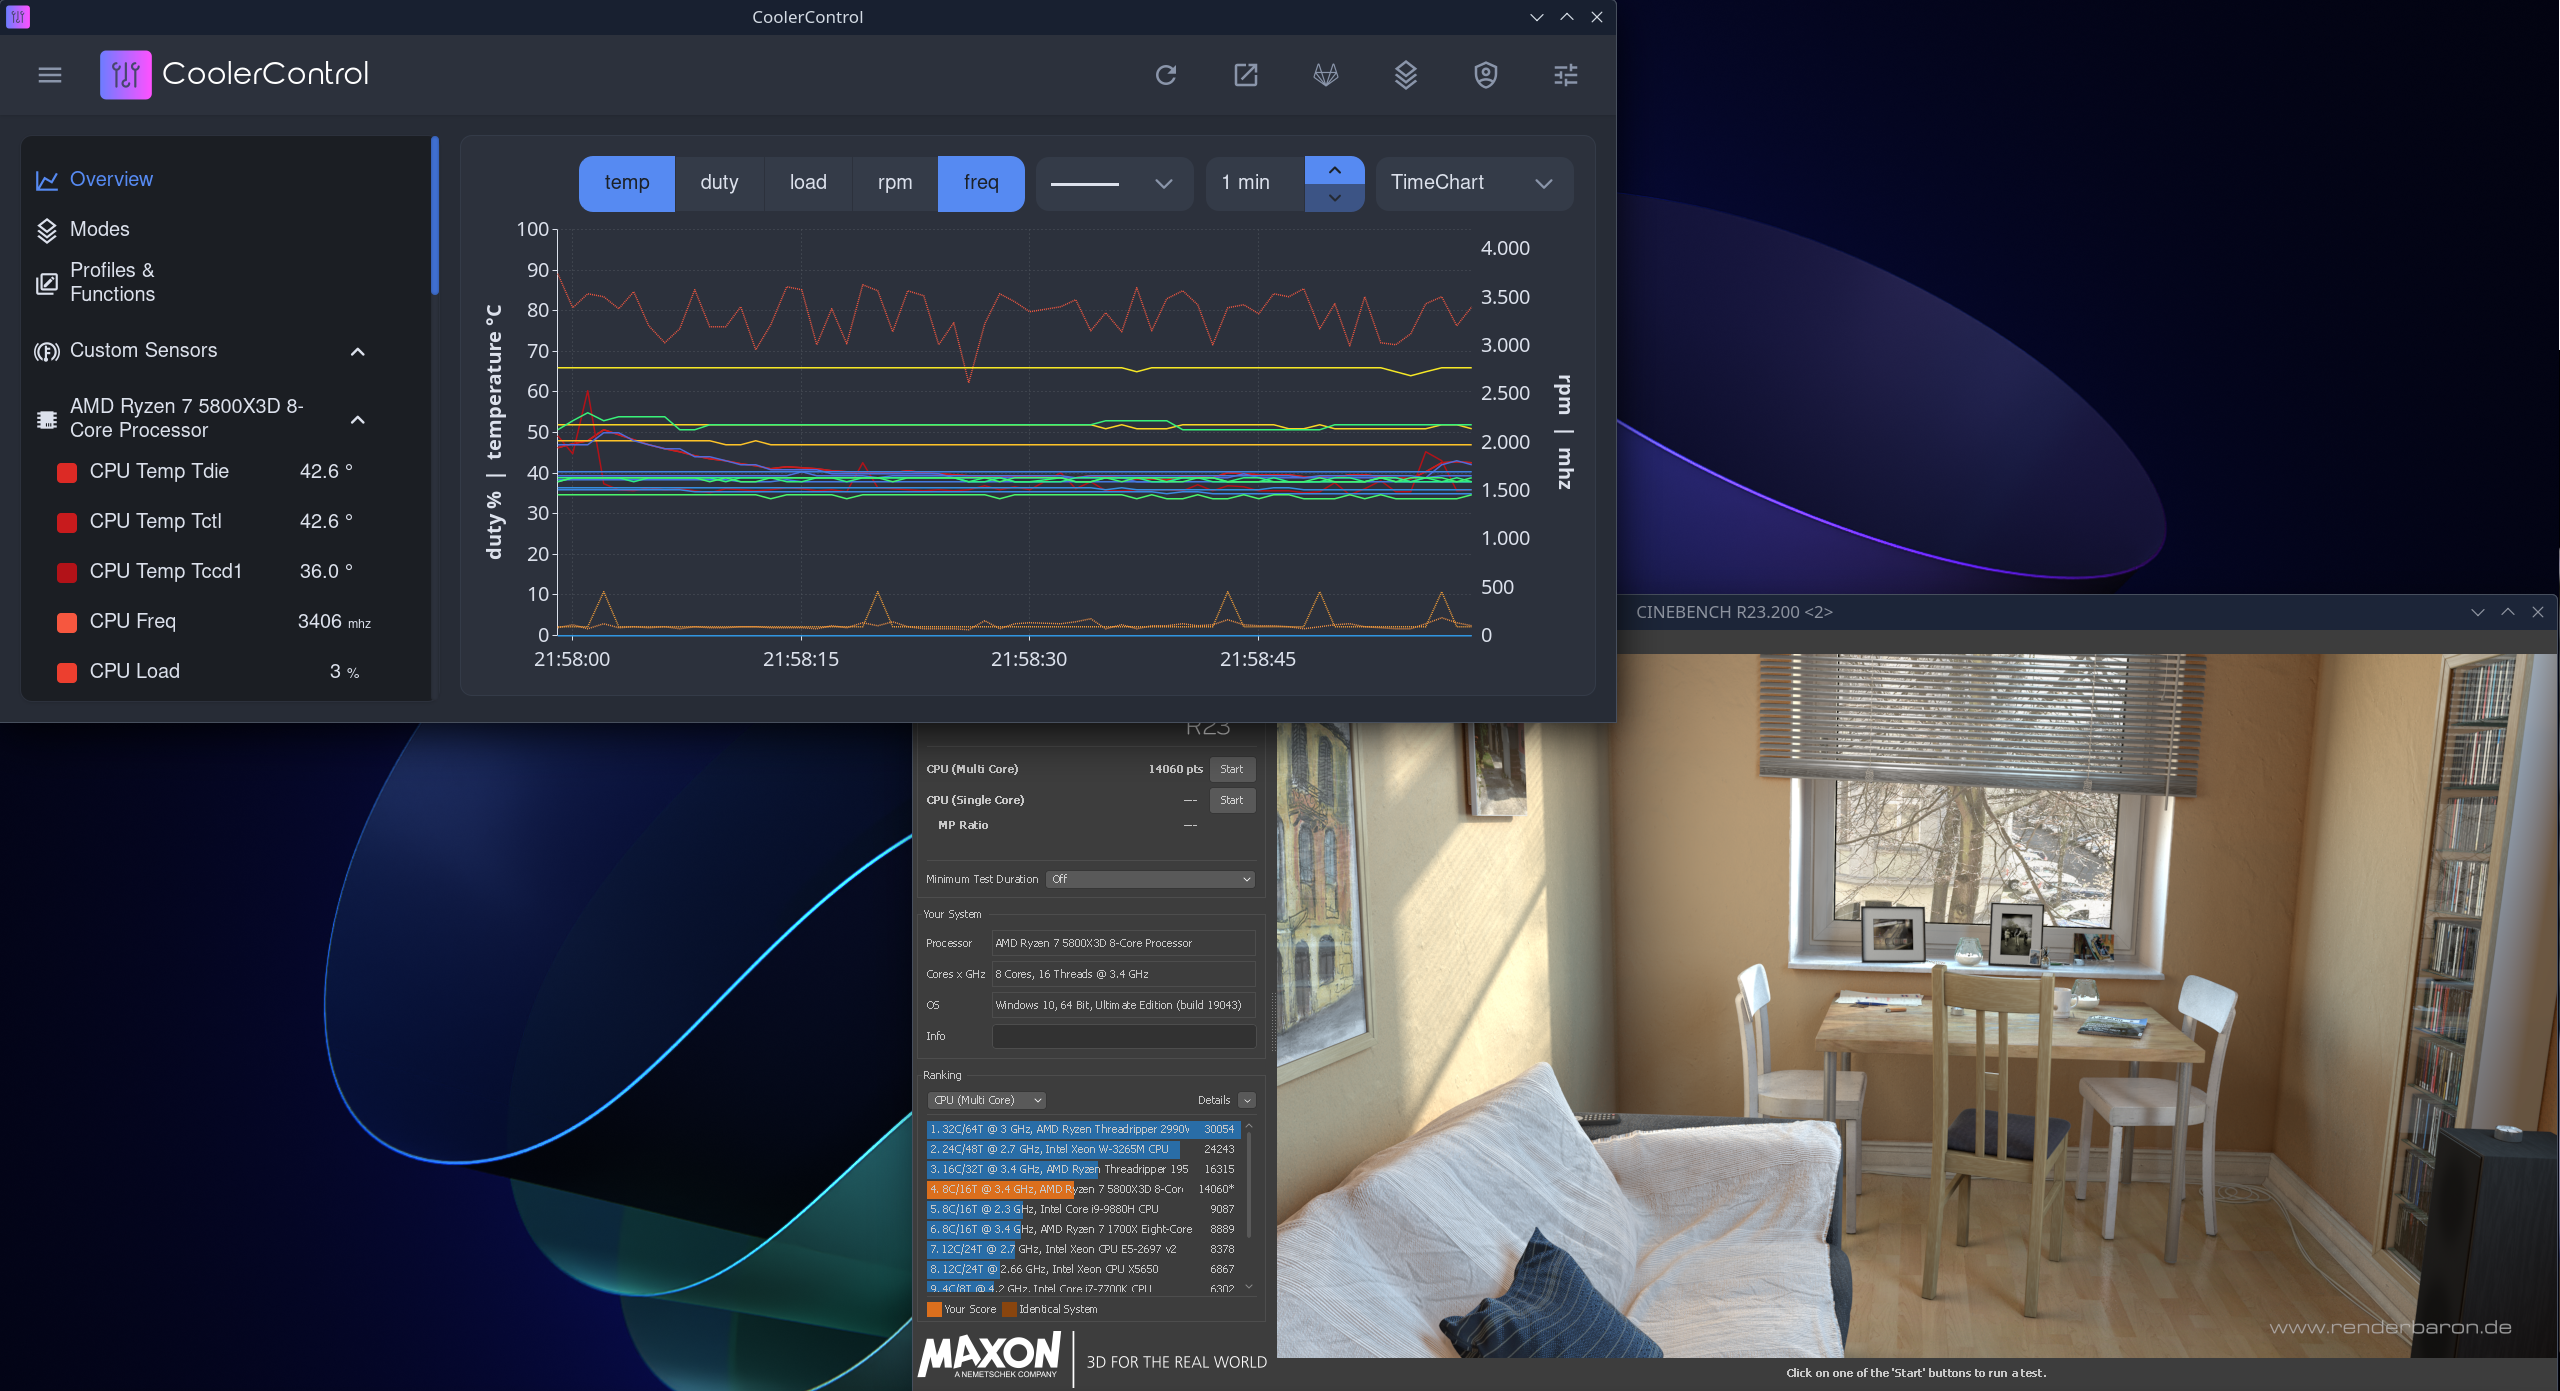2560x1391 pixels.
Task: Open the TimeChart type dropdown
Action: 1473,183
